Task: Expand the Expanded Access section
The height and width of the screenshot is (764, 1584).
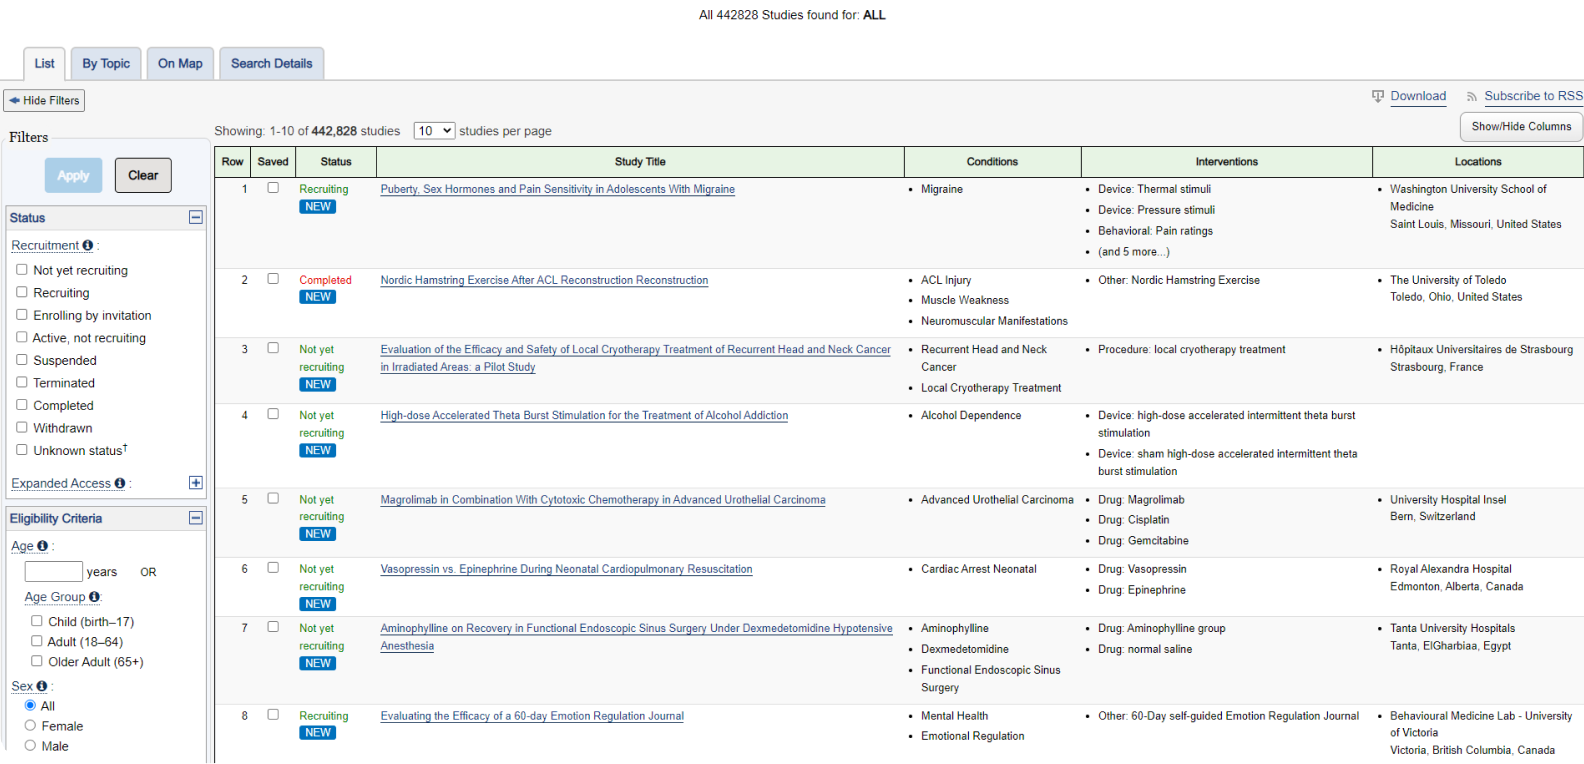Action: (196, 483)
